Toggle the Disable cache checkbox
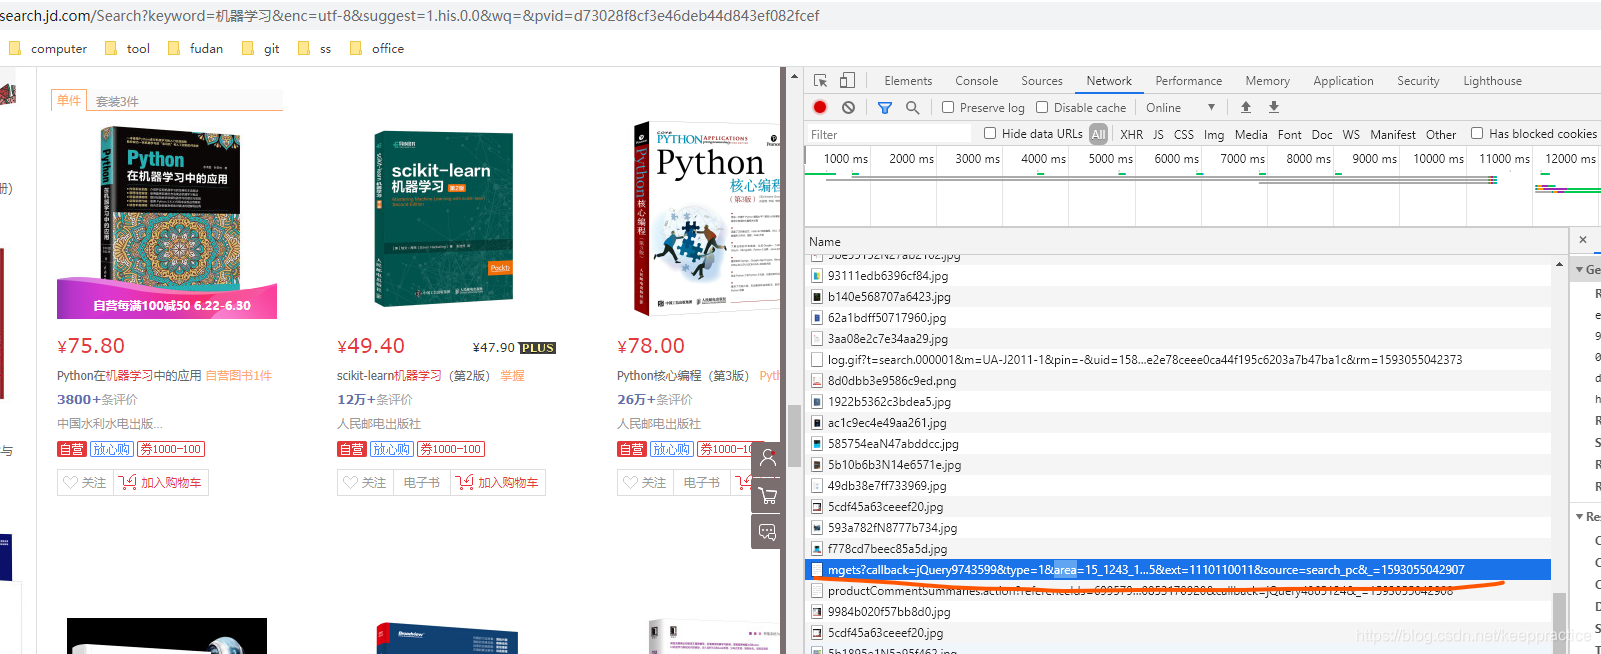This screenshot has width=1601, height=654. [1042, 107]
